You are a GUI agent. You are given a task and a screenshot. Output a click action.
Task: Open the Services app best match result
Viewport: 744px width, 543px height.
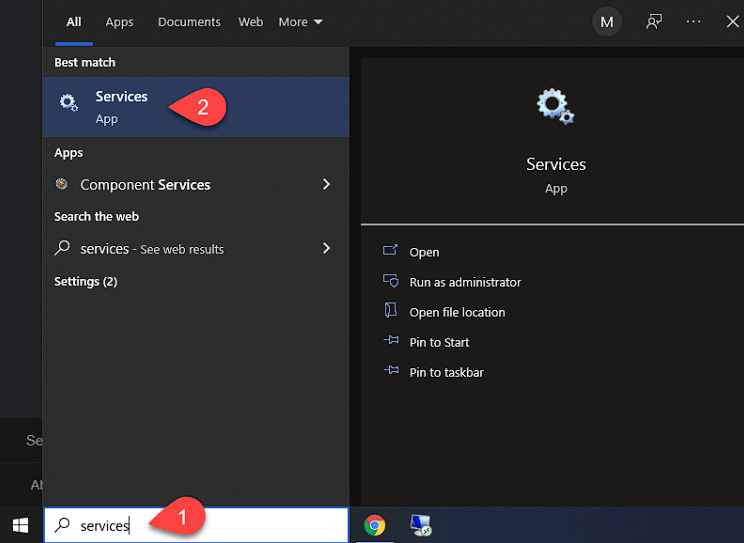pyautogui.click(x=121, y=106)
